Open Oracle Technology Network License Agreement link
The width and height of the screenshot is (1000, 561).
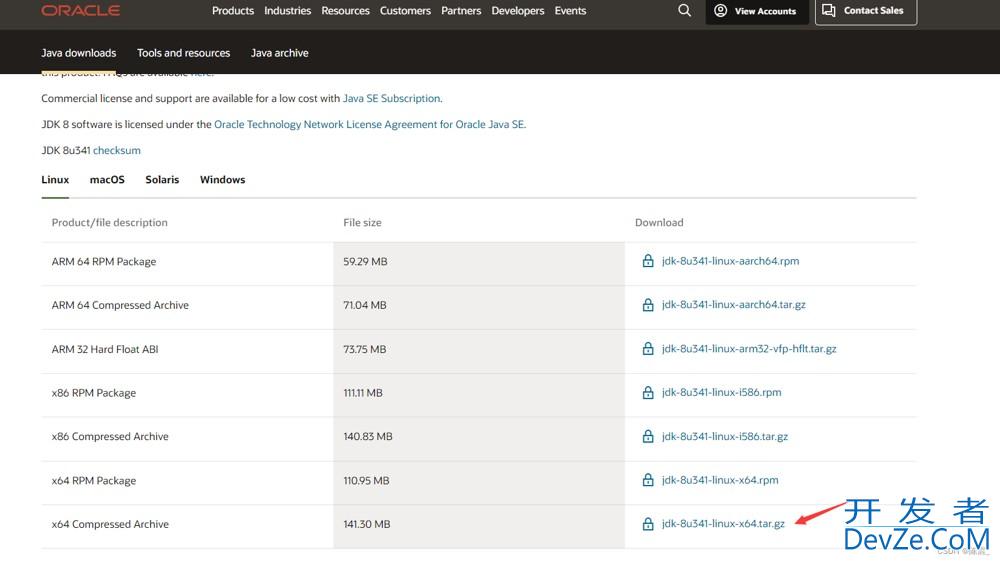click(x=369, y=125)
